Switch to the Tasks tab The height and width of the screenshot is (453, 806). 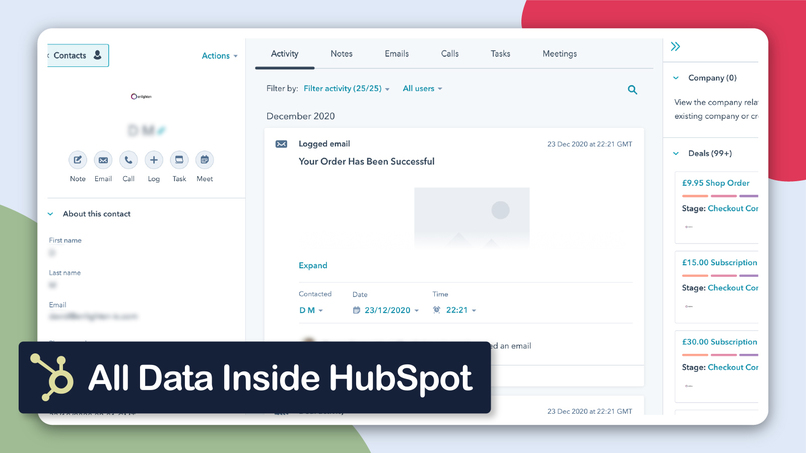(x=500, y=53)
